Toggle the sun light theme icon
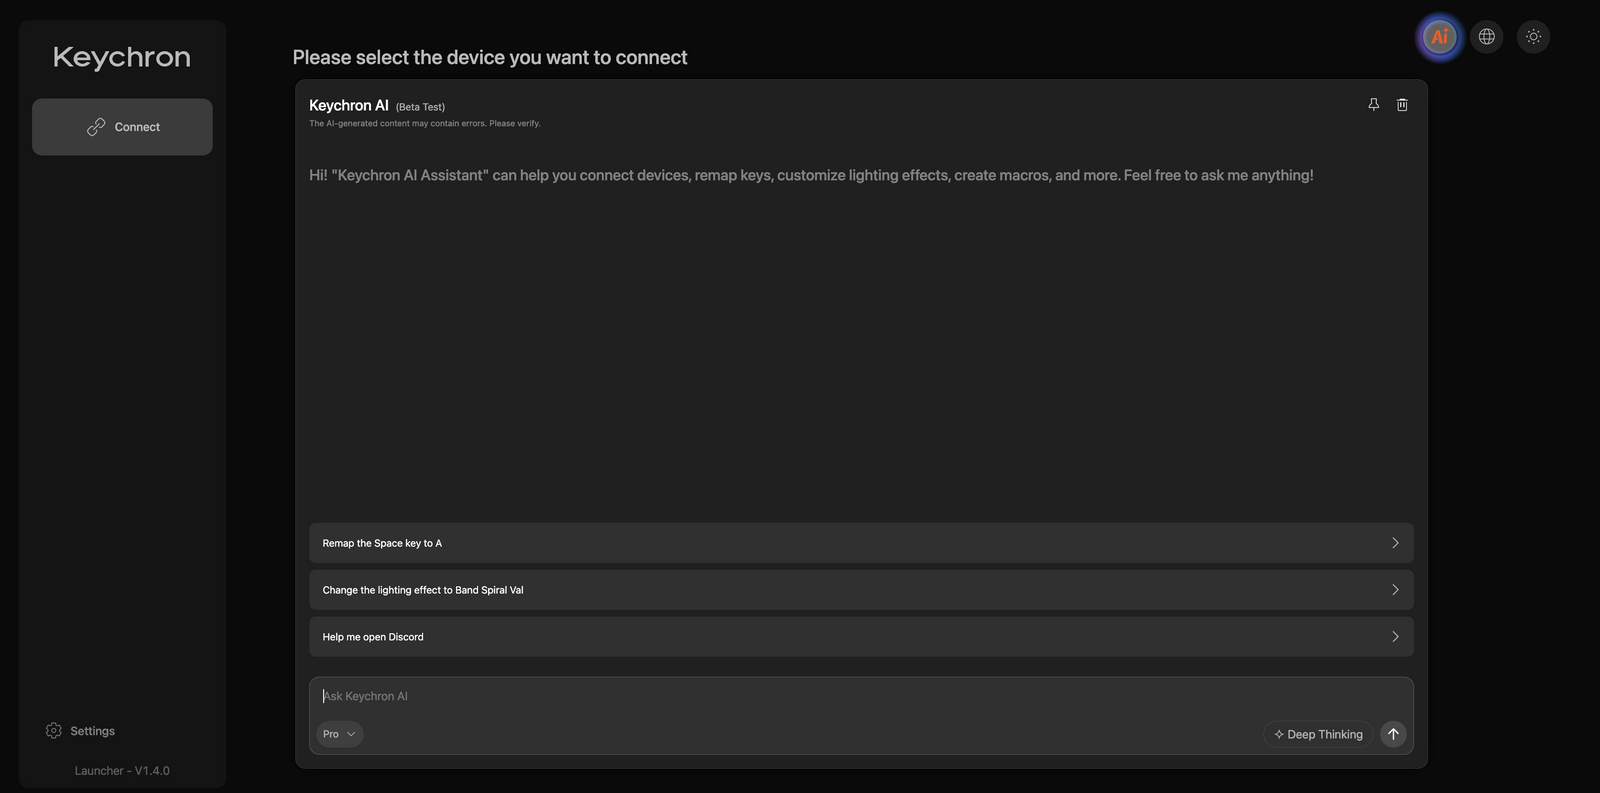The width and height of the screenshot is (1600, 793). (1533, 37)
